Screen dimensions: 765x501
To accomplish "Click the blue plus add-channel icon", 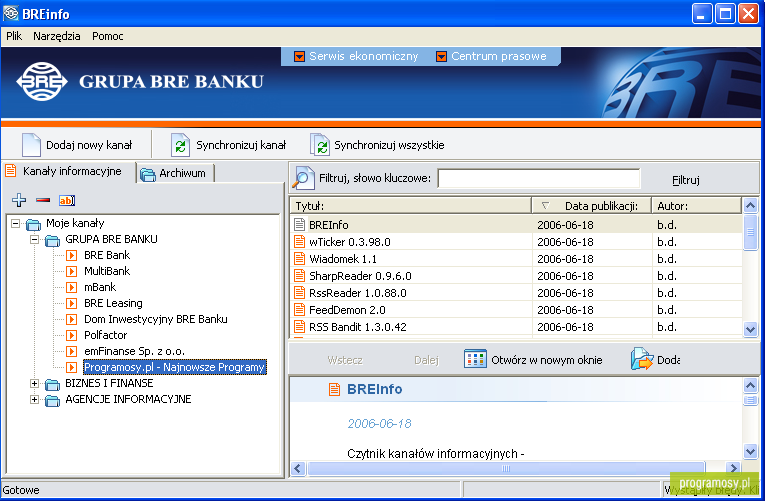I will point(19,200).
